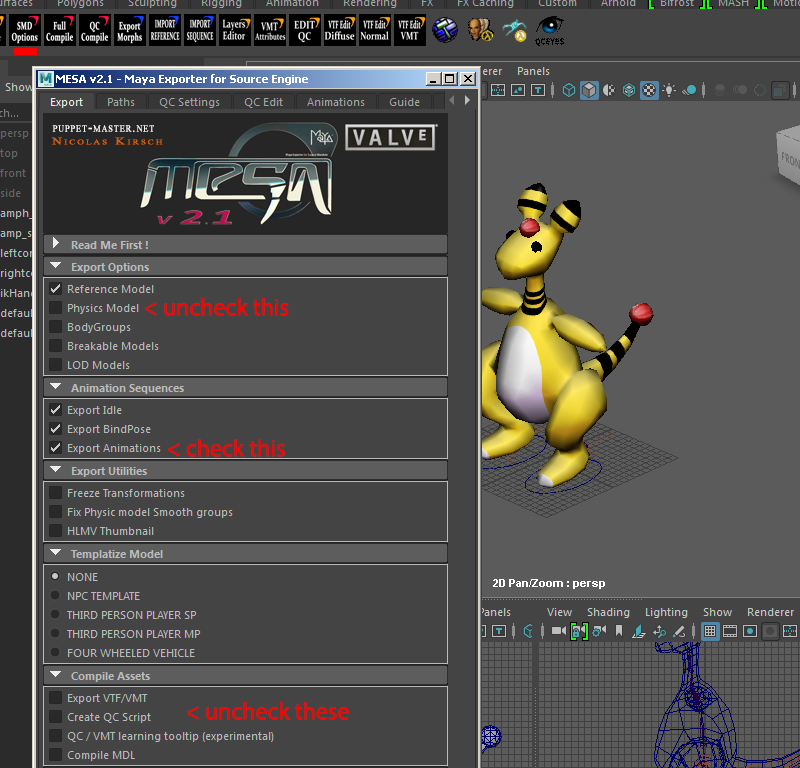Toggle use all lights bulb icon

[x=669, y=90]
